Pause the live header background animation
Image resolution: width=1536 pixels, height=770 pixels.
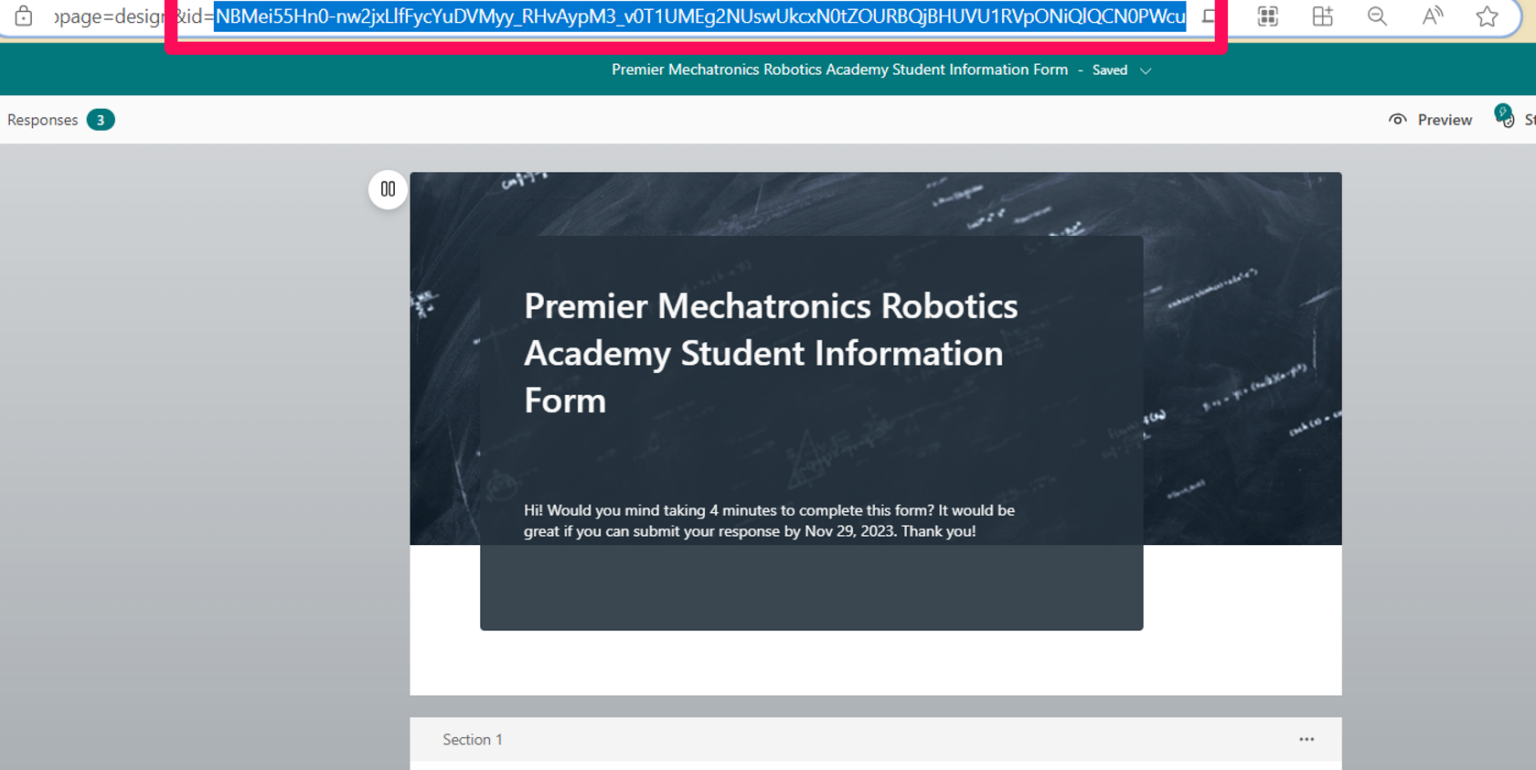coord(388,189)
